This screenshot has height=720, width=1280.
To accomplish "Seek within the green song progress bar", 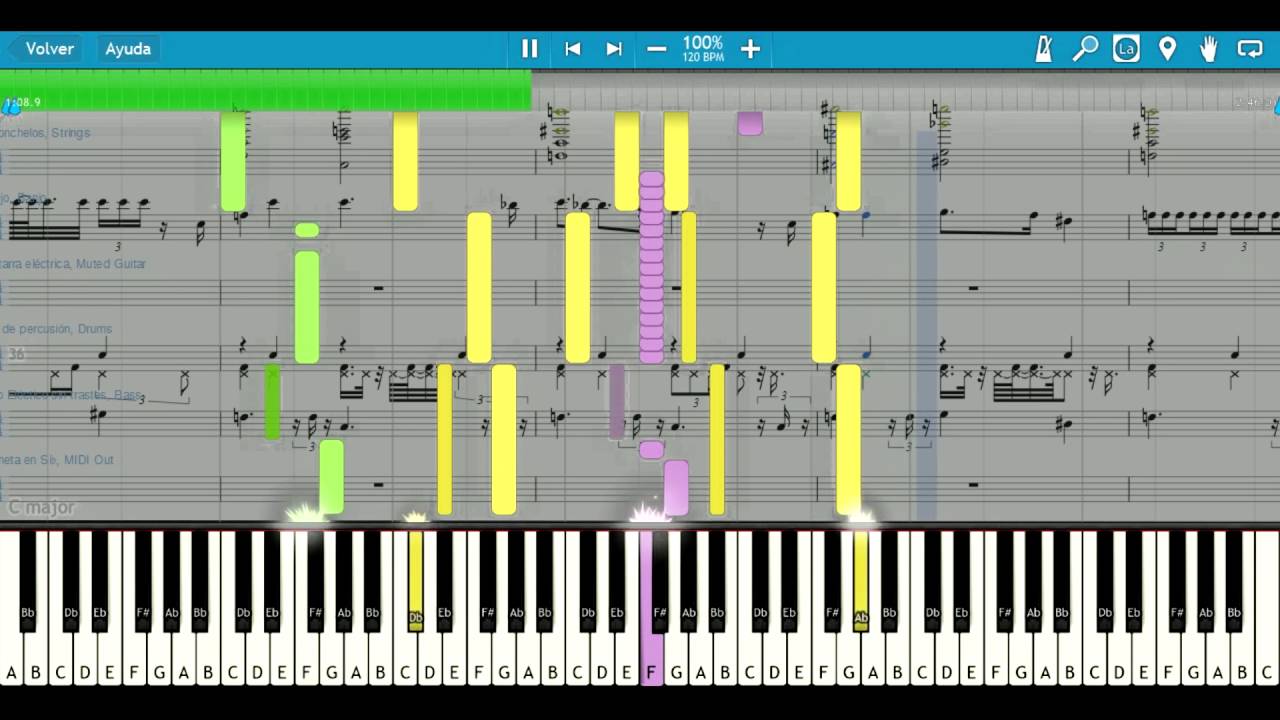I will (x=266, y=90).
